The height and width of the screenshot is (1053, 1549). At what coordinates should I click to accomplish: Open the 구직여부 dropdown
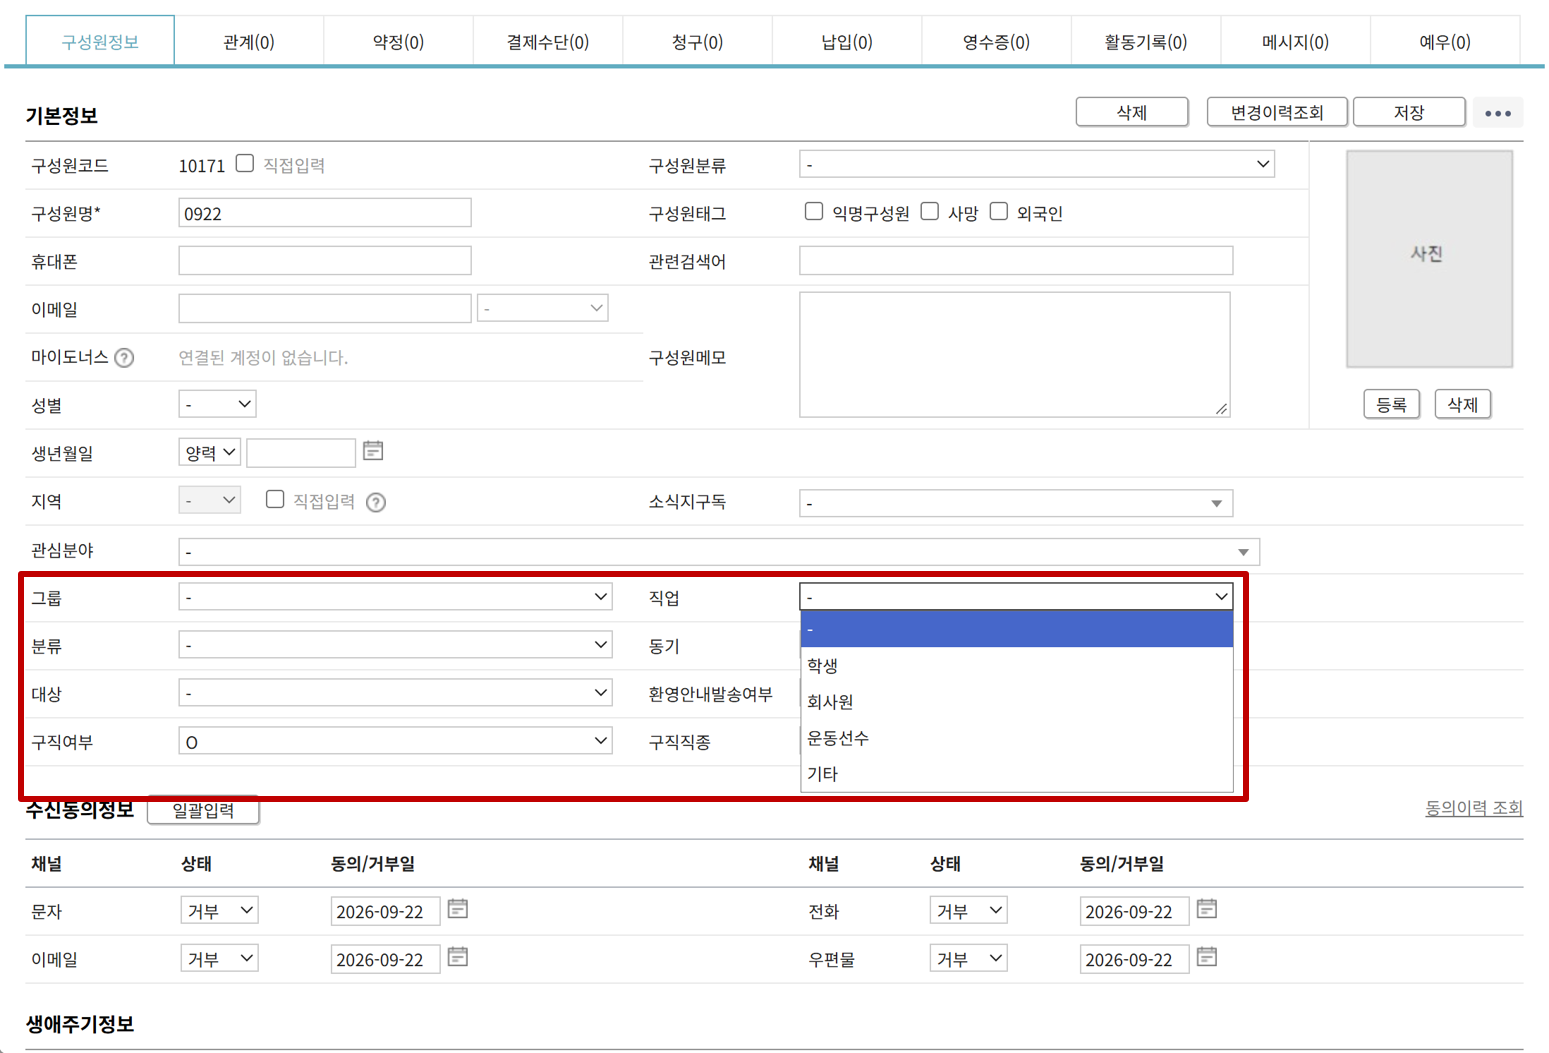(395, 741)
